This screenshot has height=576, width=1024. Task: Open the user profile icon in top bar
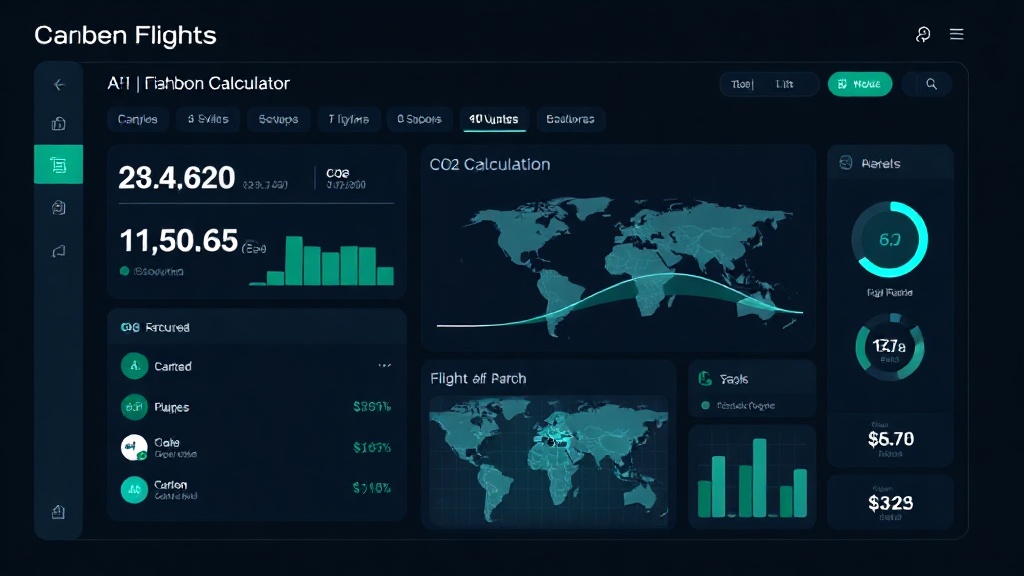(x=923, y=35)
